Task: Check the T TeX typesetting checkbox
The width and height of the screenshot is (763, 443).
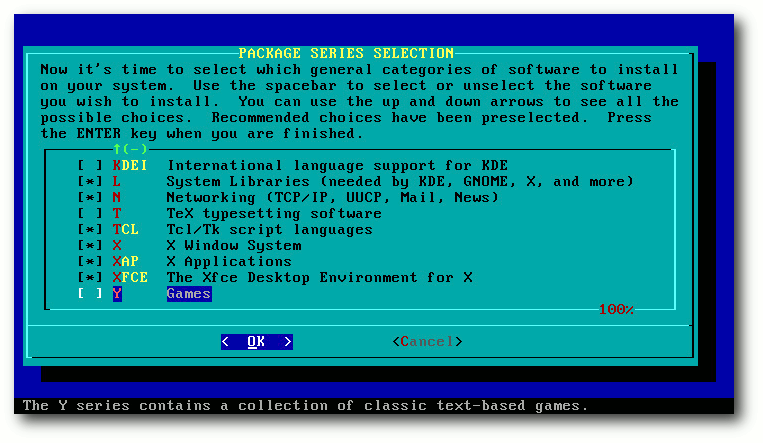Action: point(90,214)
